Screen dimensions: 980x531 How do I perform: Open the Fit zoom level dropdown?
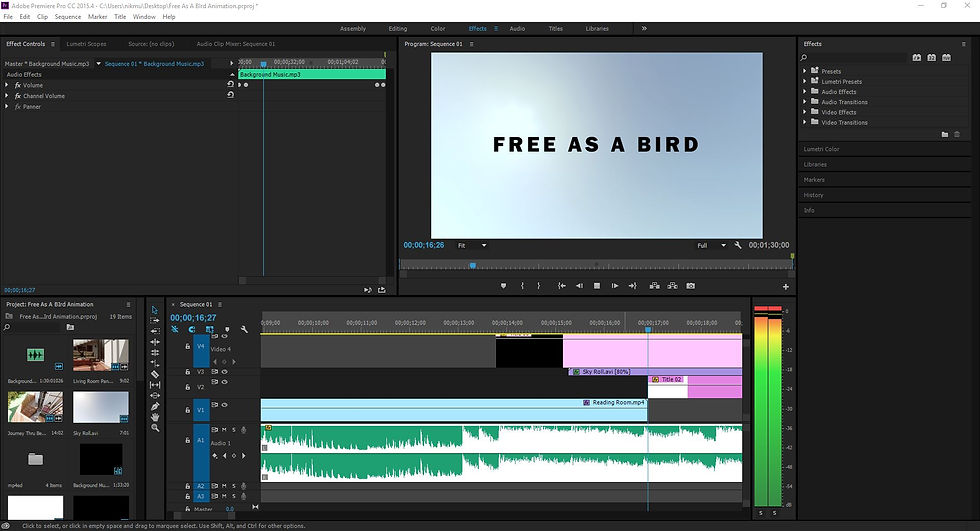(x=472, y=246)
